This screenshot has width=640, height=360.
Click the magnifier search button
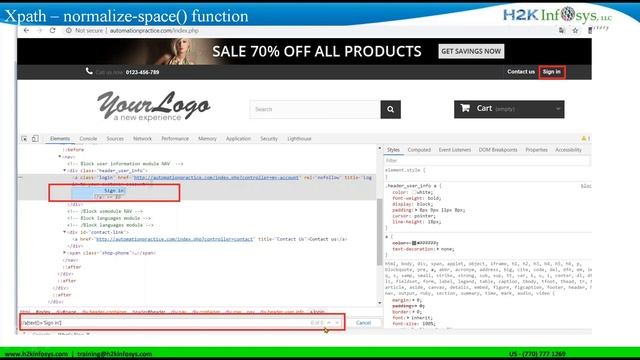pos(391,109)
